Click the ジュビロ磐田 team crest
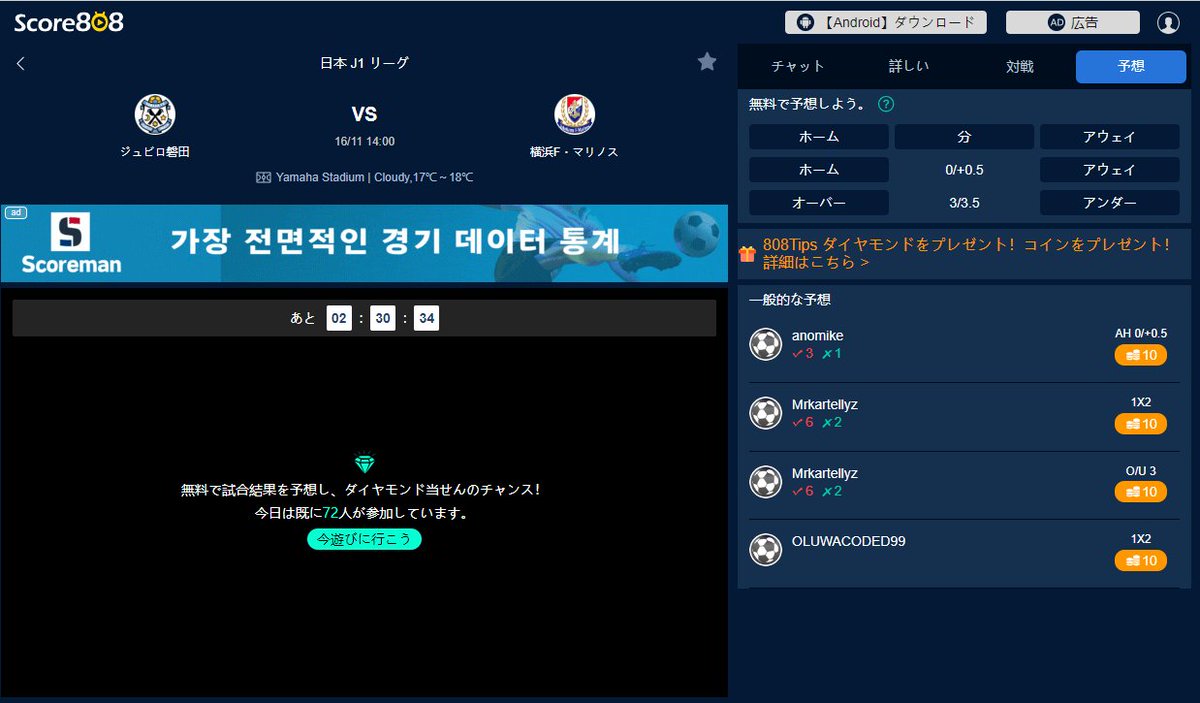The width and height of the screenshot is (1200, 703). pyautogui.click(x=155, y=114)
